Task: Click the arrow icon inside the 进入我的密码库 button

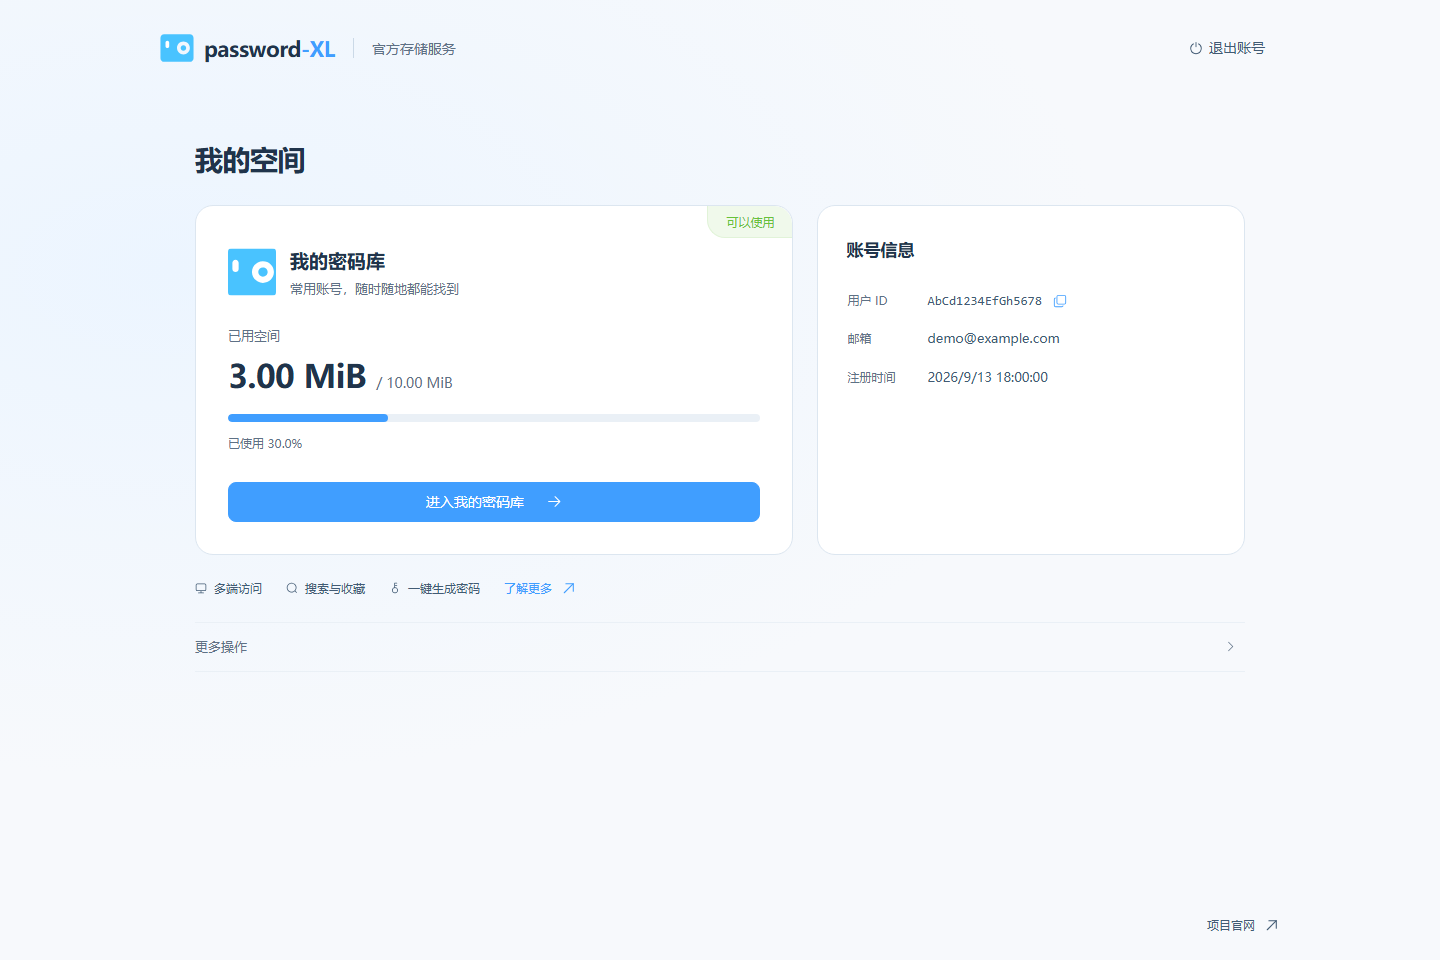Action: coord(554,502)
